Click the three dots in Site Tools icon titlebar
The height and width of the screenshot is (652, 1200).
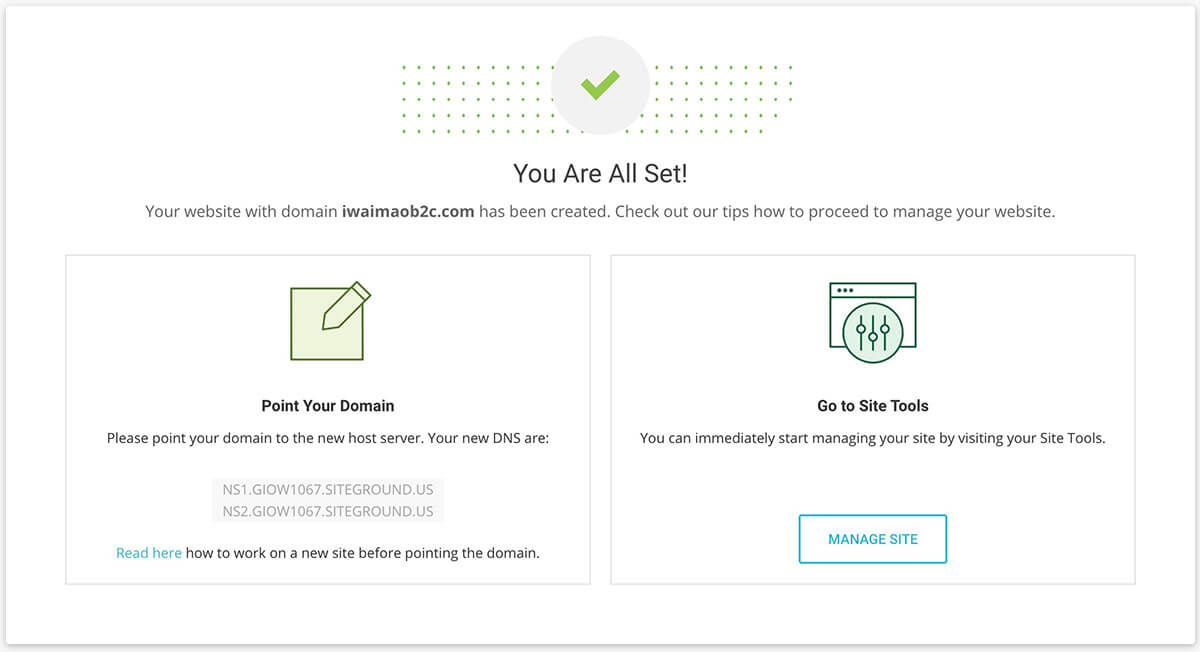click(845, 291)
